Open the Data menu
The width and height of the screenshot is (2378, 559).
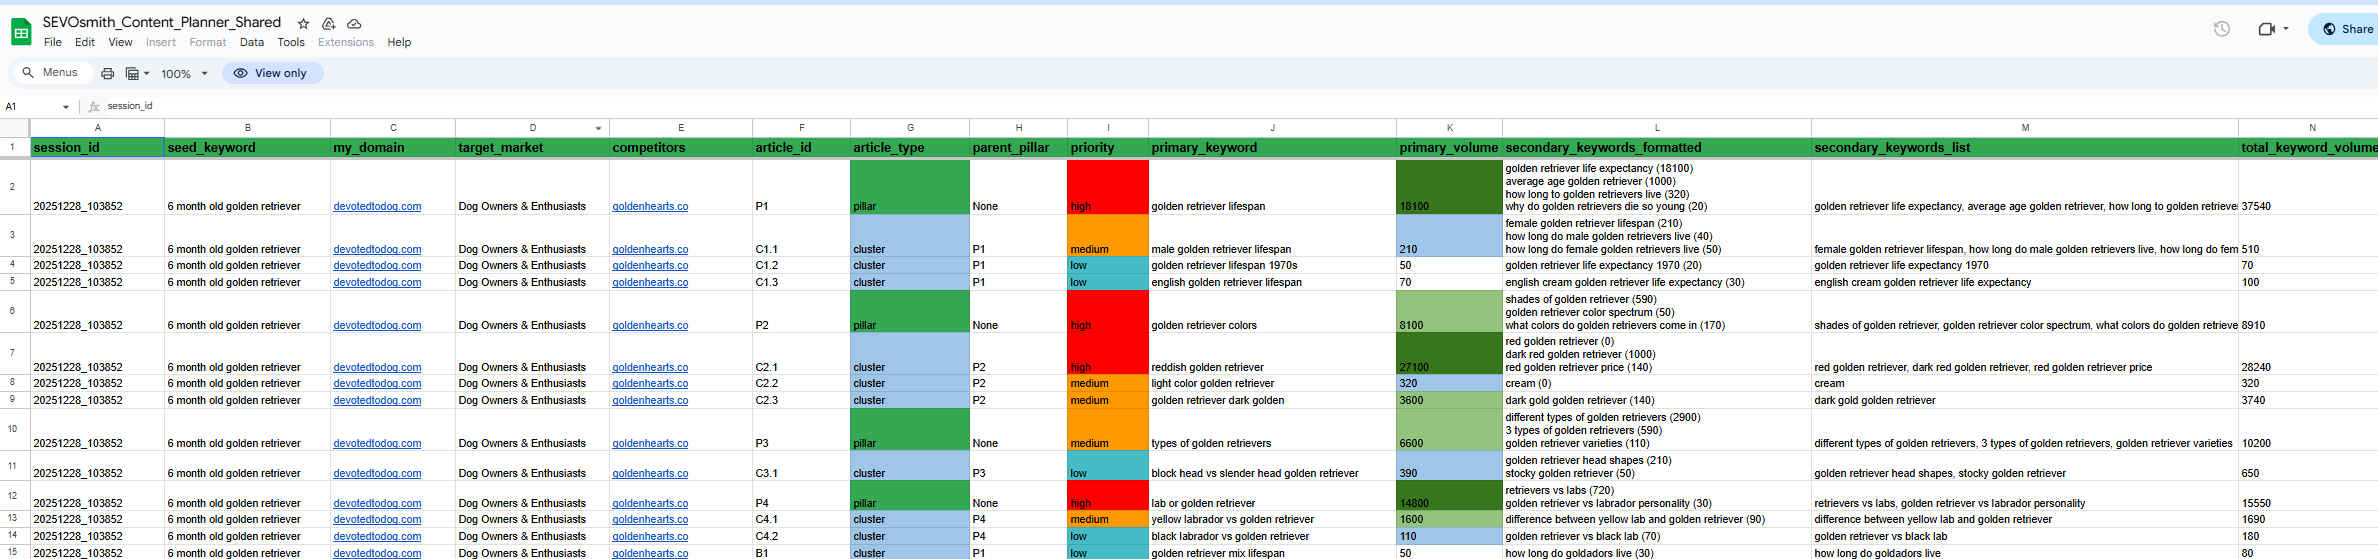pyautogui.click(x=252, y=42)
